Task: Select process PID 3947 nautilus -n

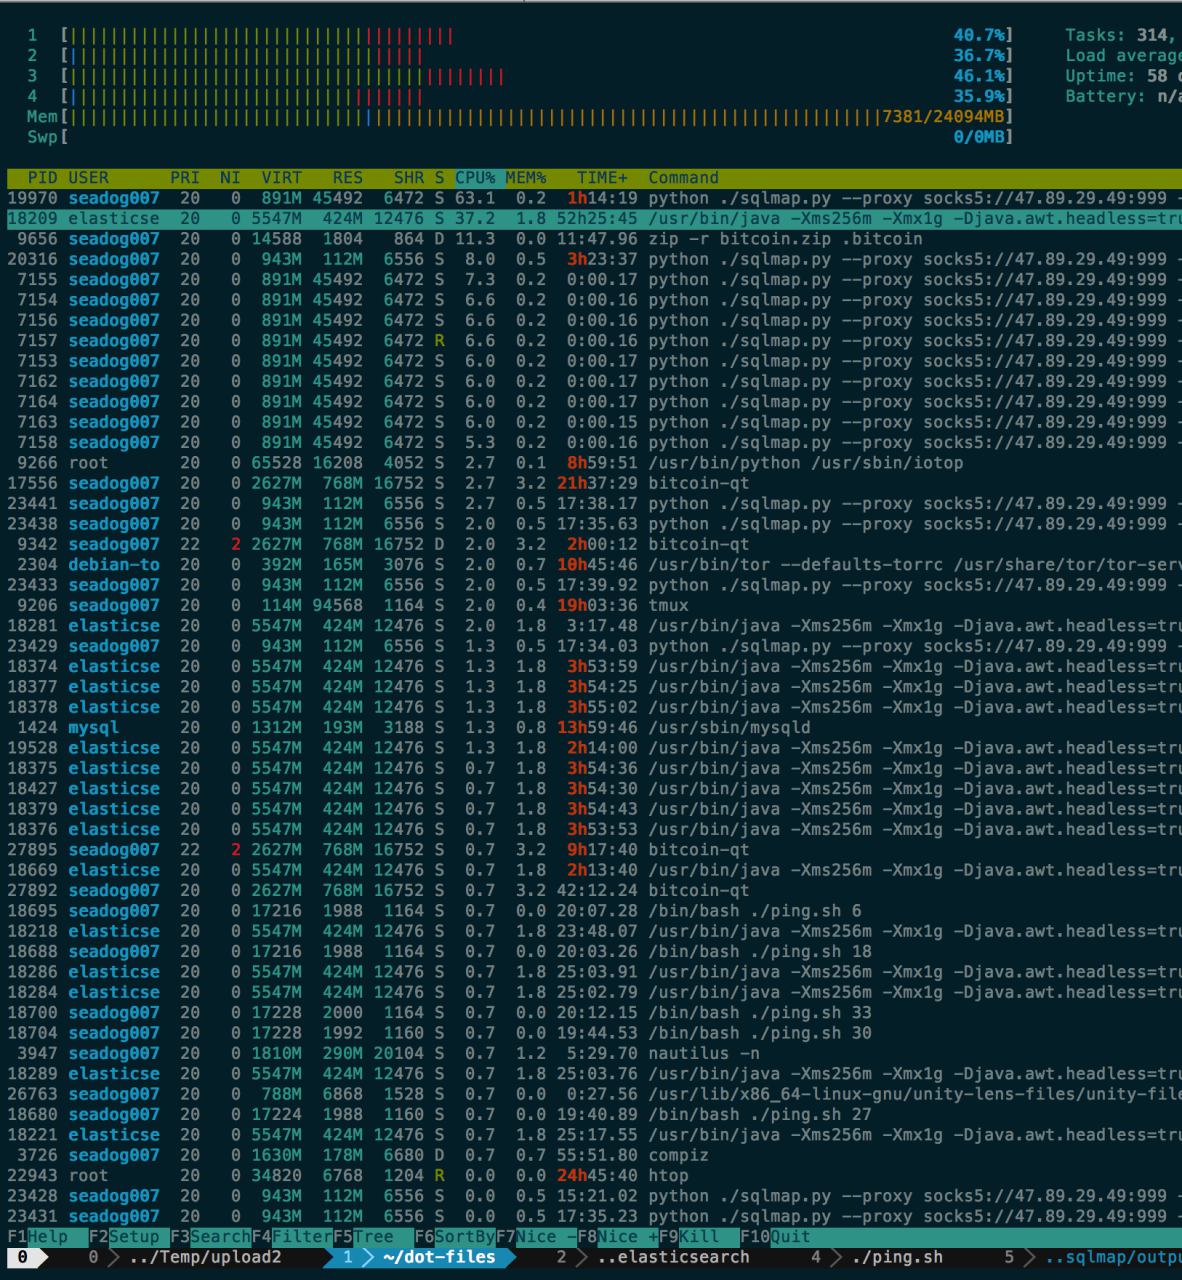Action: coord(594,1053)
